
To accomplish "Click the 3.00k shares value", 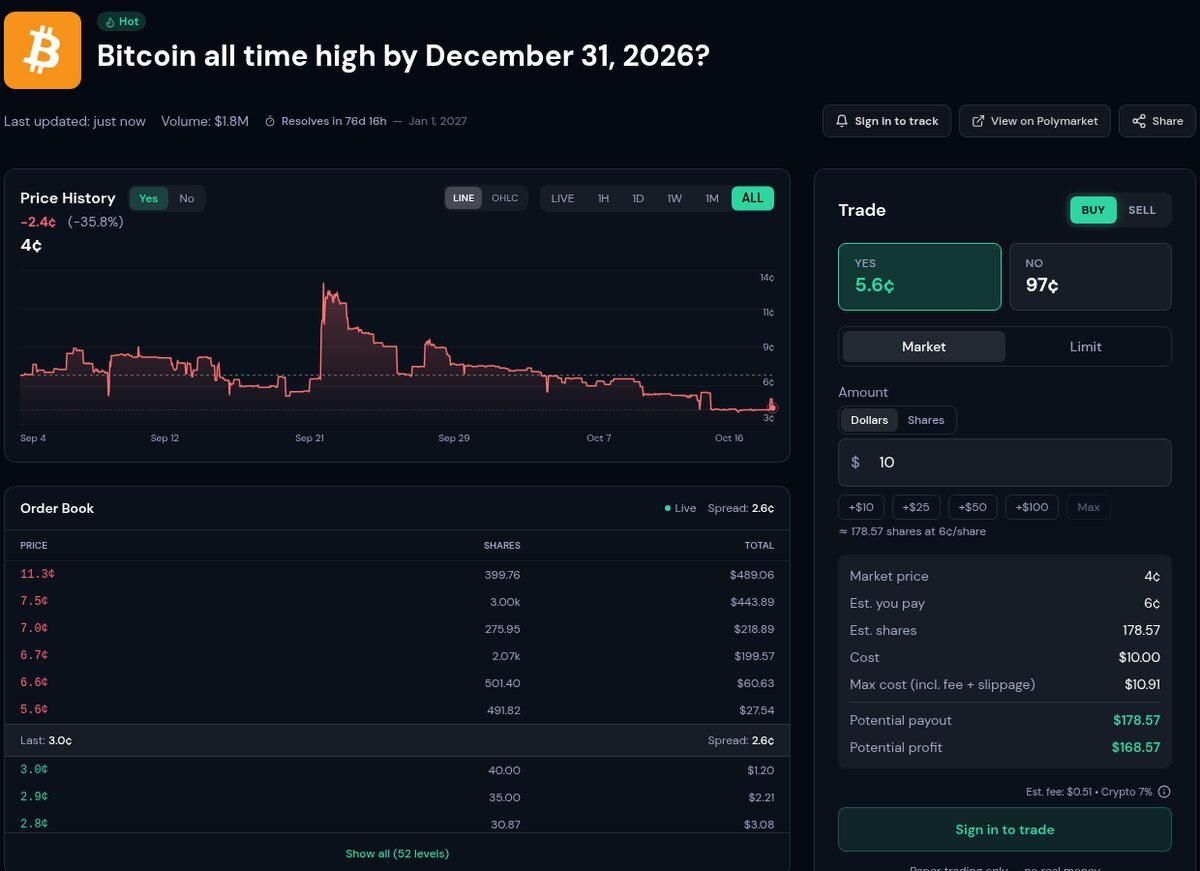I will pos(504,602).
